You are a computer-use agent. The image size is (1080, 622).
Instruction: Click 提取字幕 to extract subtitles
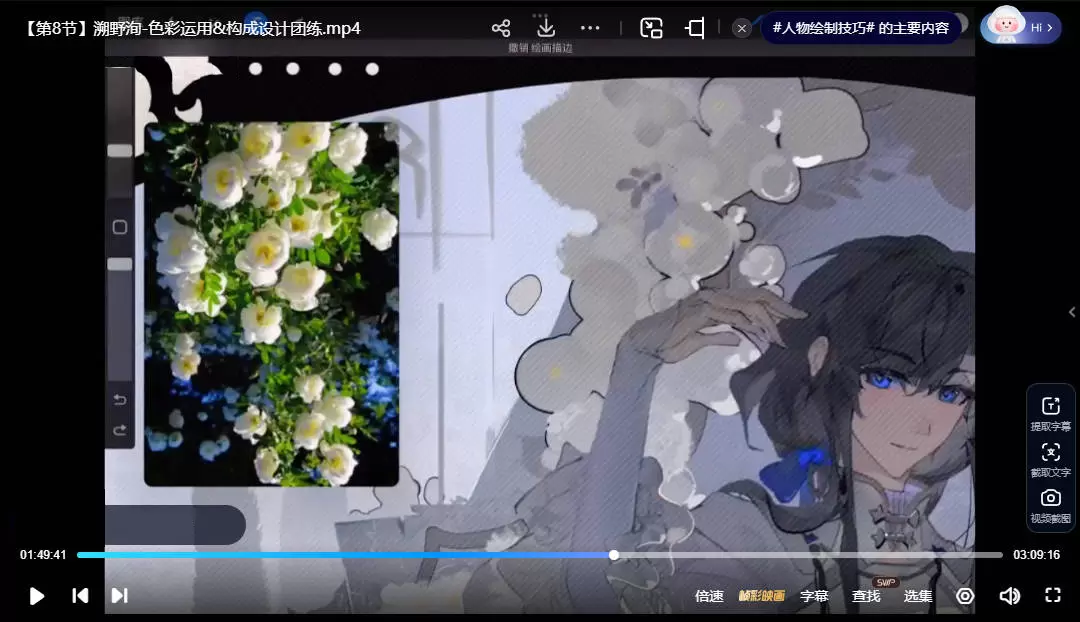(1050, 412)
